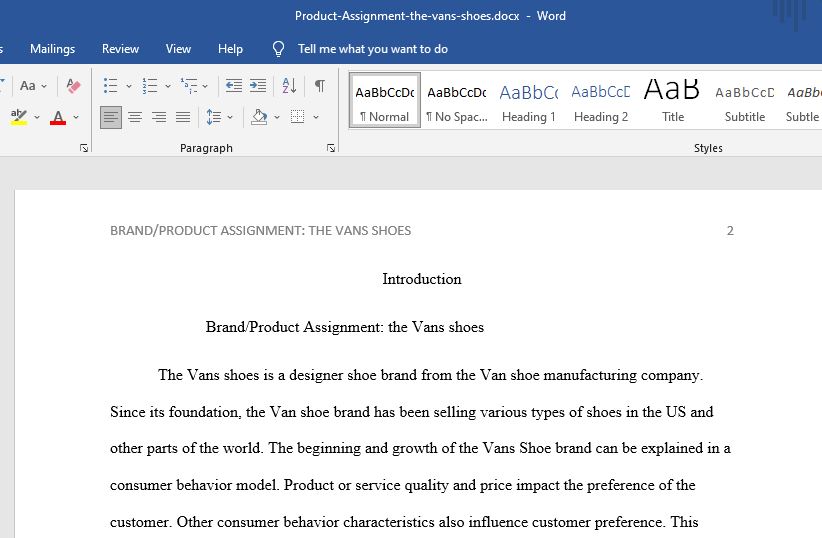Viewport: 822px width, 538px height.
Task: Click the Change Case Aa button
Action: coord(27,85)
